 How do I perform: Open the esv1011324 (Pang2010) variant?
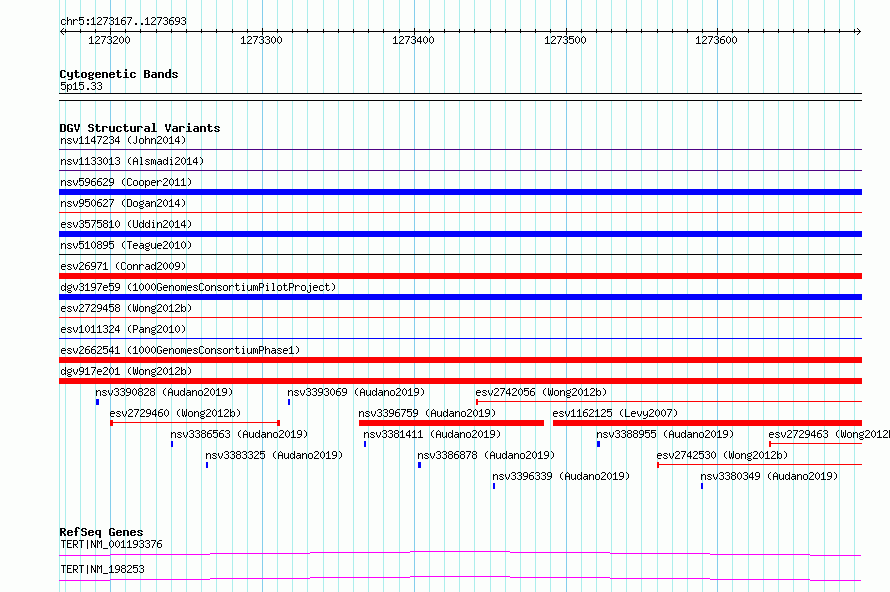pos(123,329)
